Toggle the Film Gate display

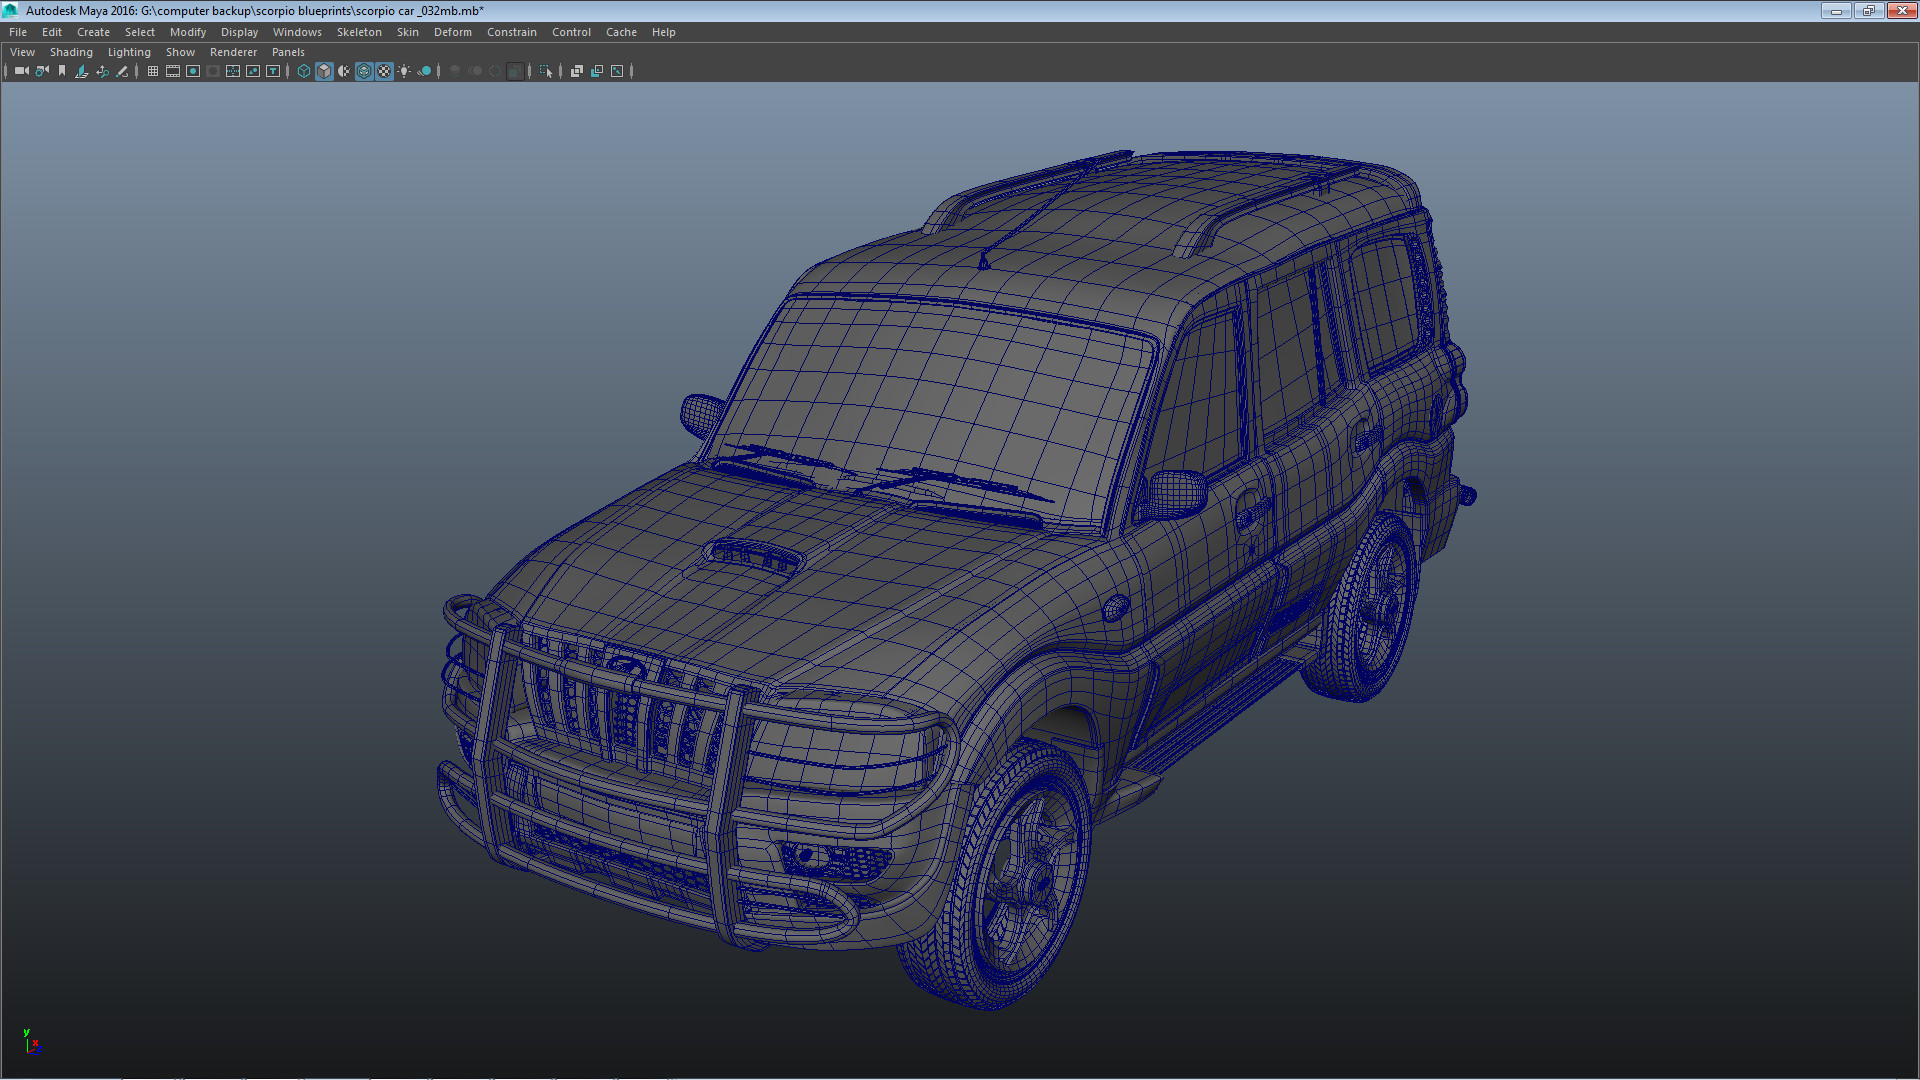(x=173, y=71)
